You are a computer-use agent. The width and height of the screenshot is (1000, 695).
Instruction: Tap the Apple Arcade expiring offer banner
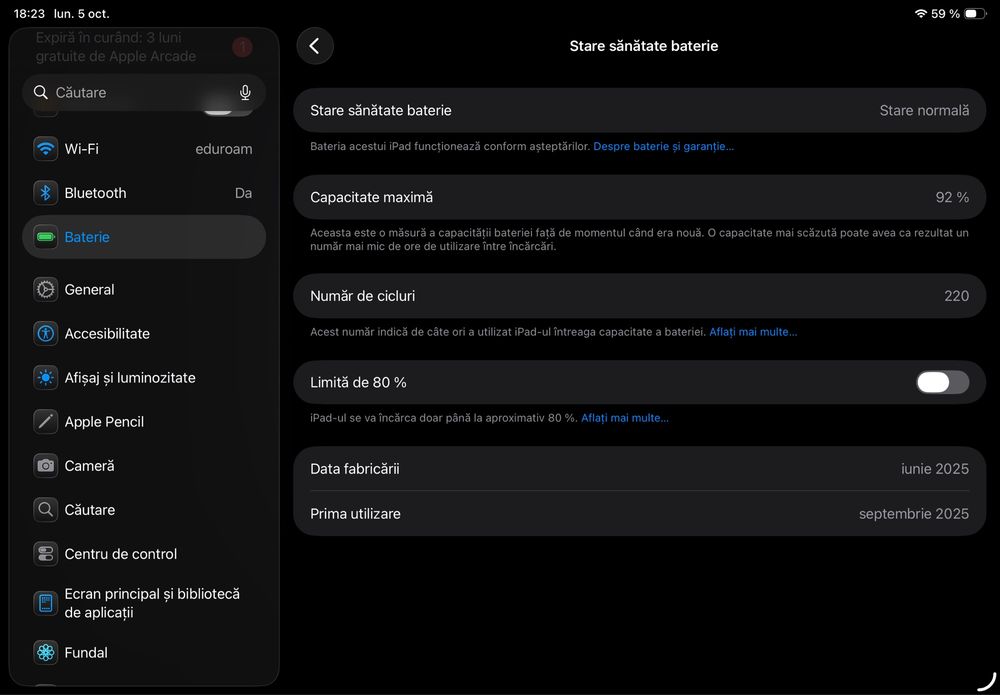pyautogui.click(x=144, y=47)
